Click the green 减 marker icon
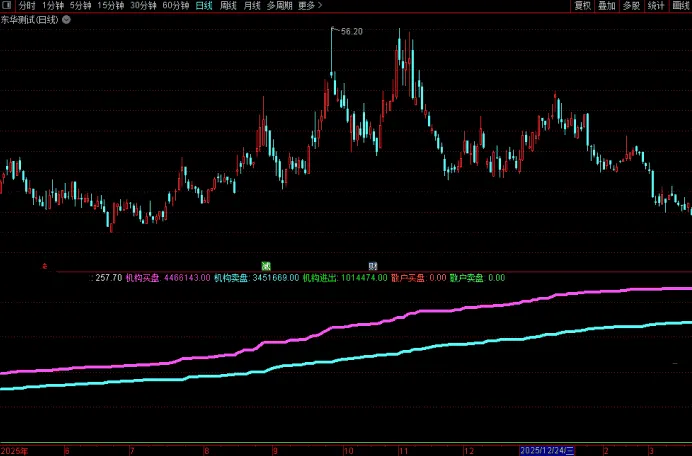 [266, 266]
